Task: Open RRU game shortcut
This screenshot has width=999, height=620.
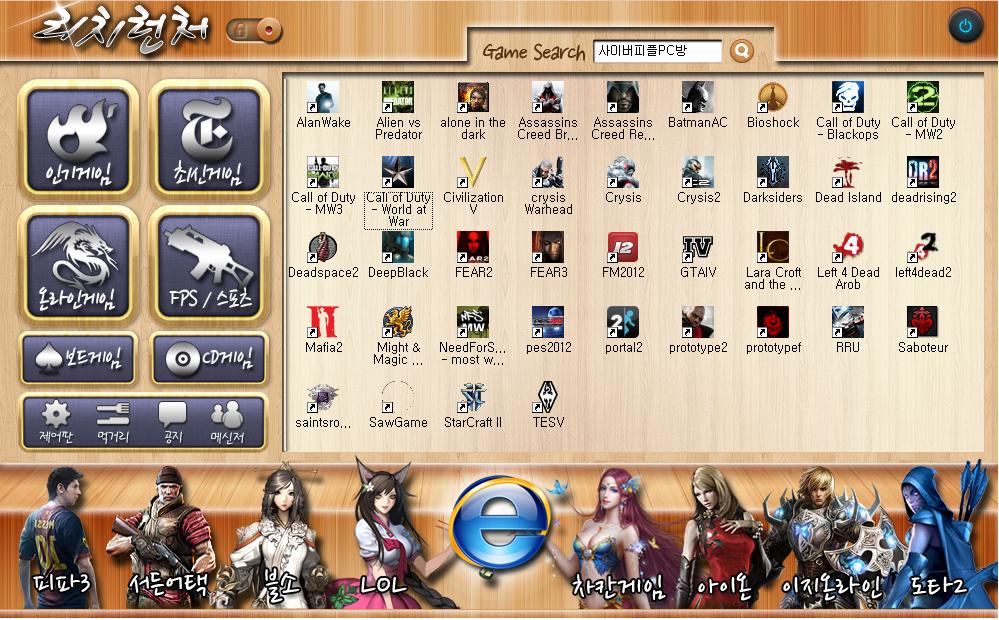Action: [x=848, y=330]
